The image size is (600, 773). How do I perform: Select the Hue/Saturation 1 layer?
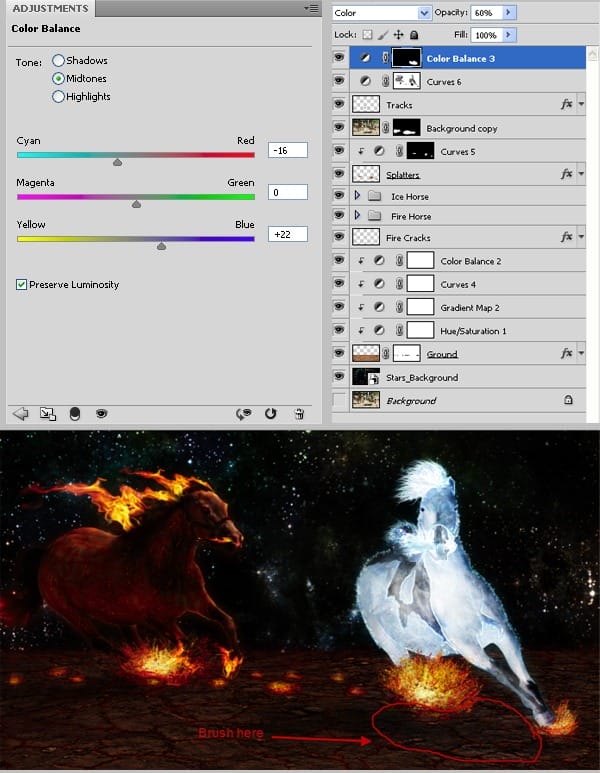click(467, 330)
